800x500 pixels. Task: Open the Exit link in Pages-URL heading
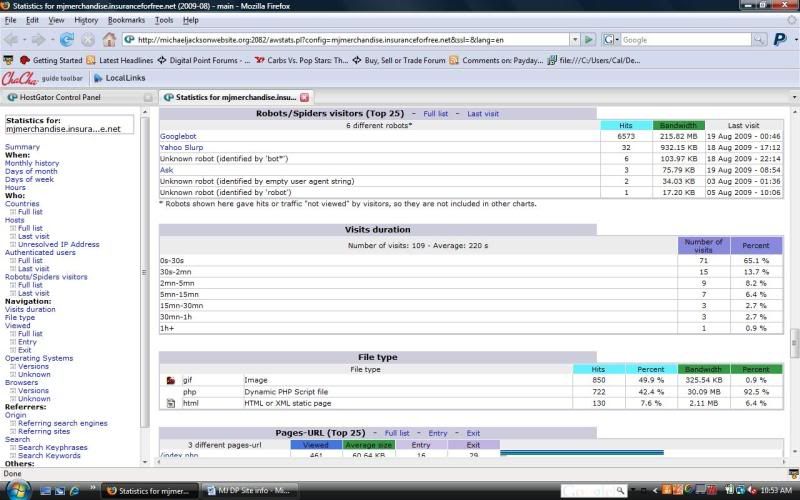point(473,433)
